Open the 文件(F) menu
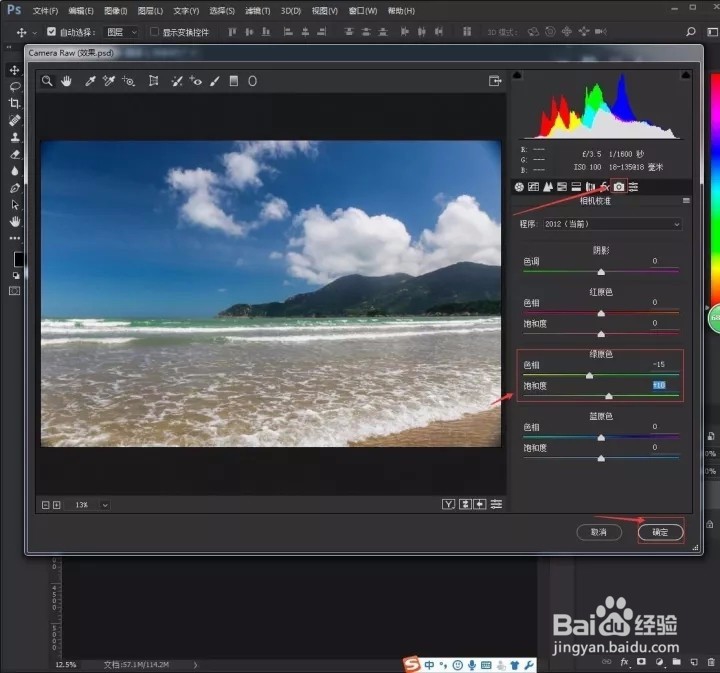This screenshot has height=673, width=720. 45,11
